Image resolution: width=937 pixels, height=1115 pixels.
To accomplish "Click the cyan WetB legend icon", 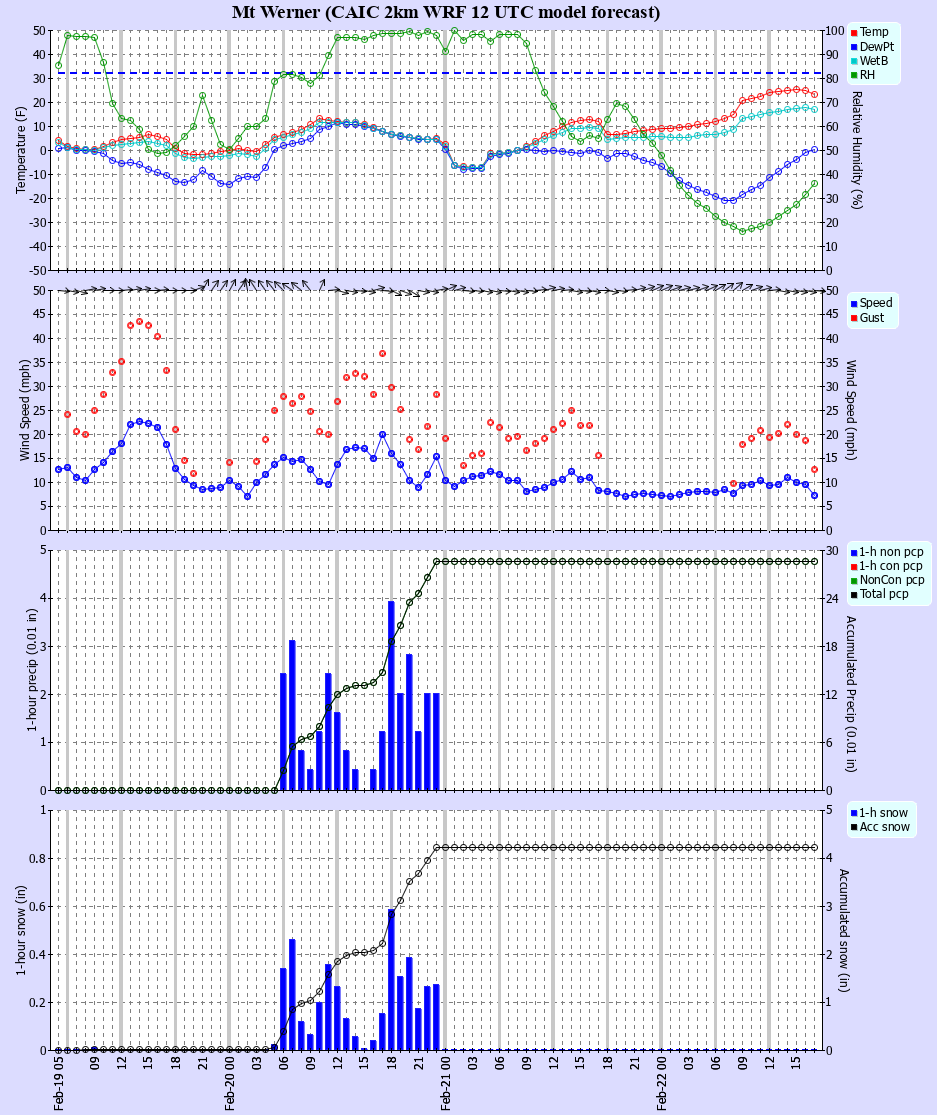I will (852, 61).
